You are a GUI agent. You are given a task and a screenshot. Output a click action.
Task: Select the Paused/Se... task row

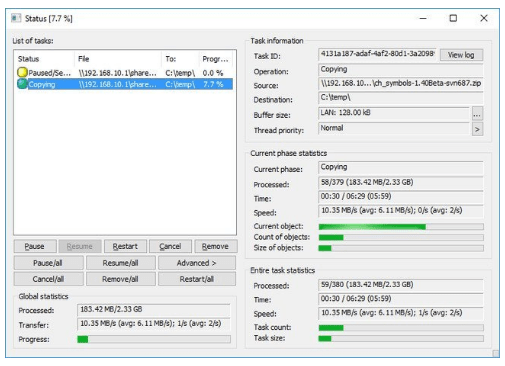[x=125, y=73]
